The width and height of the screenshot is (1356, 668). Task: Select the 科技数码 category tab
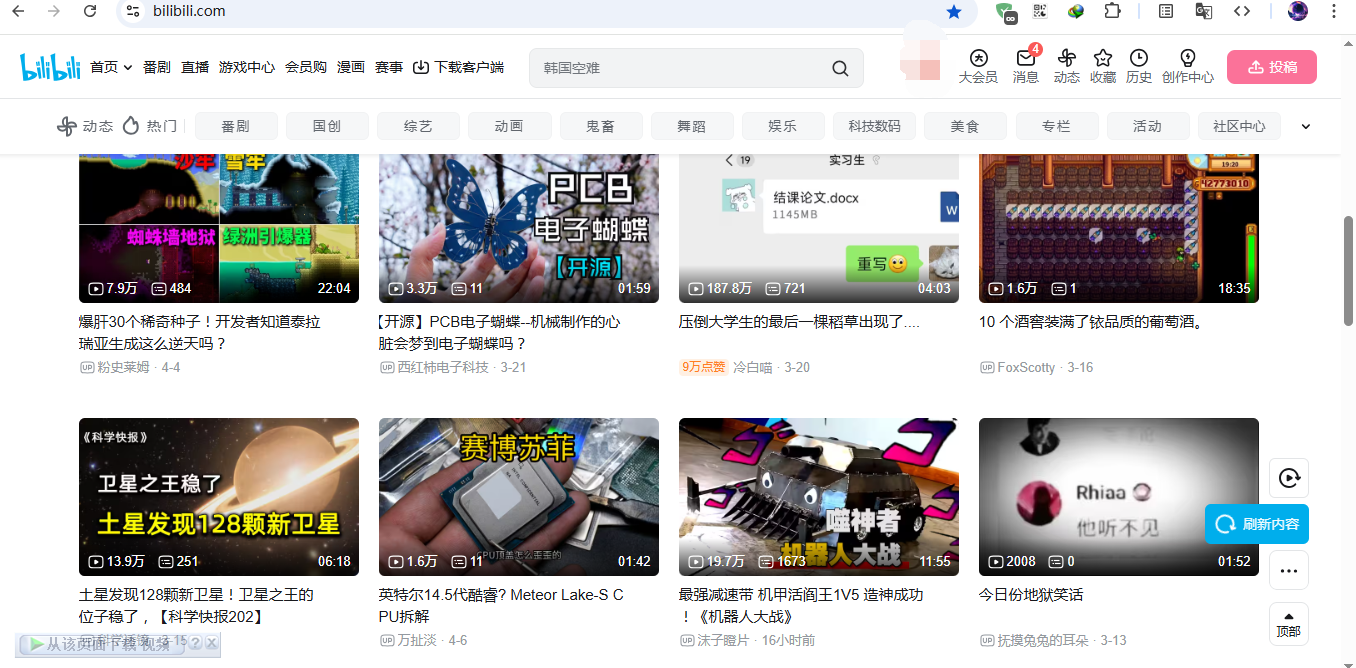click(874, 126)
